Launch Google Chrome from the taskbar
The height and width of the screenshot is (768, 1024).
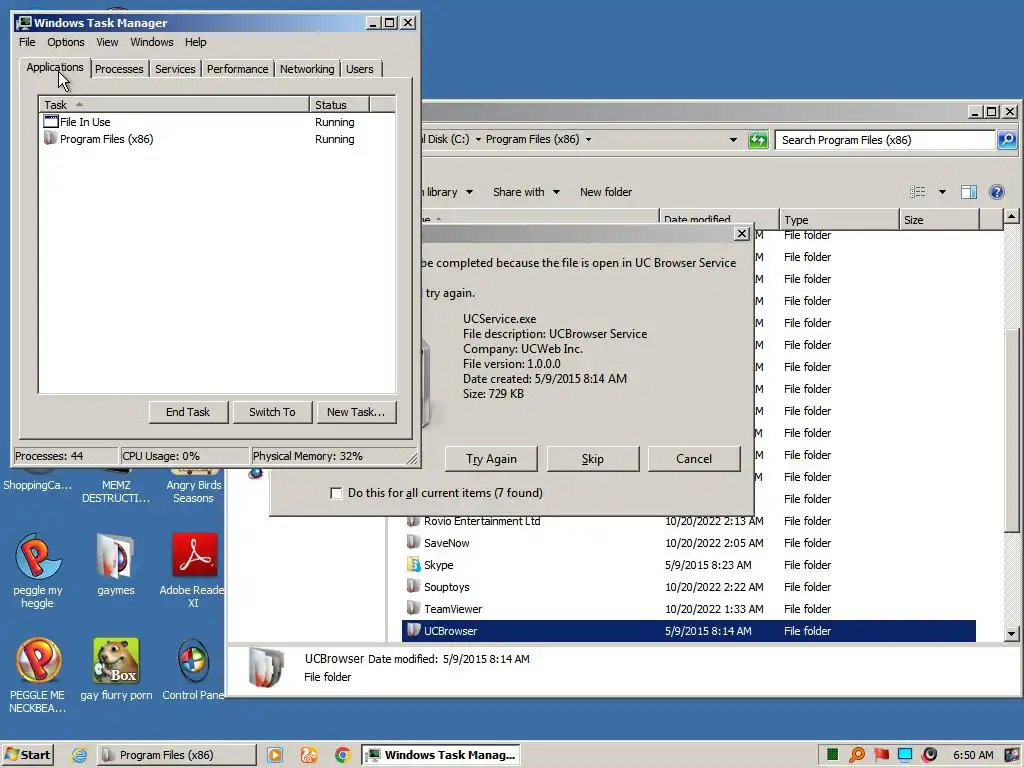(x=343, y=755)
